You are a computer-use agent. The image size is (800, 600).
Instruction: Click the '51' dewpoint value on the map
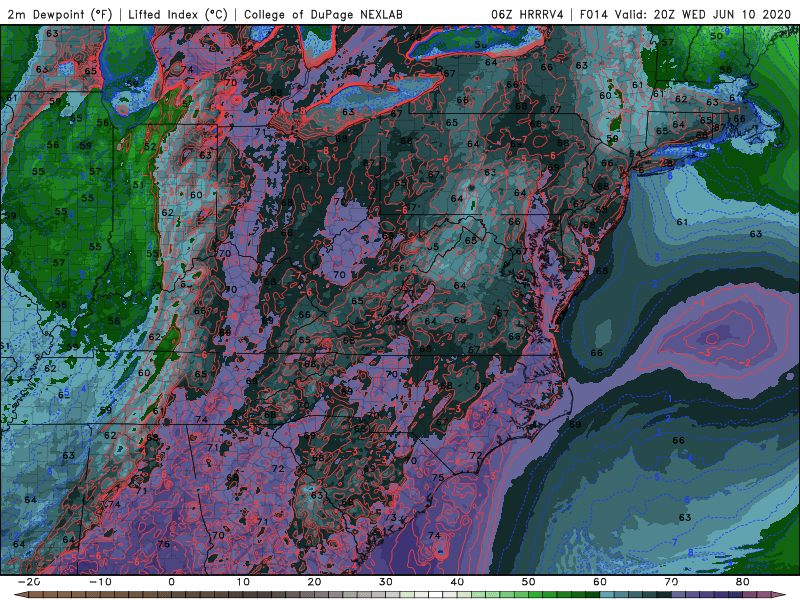pos(138,184)
